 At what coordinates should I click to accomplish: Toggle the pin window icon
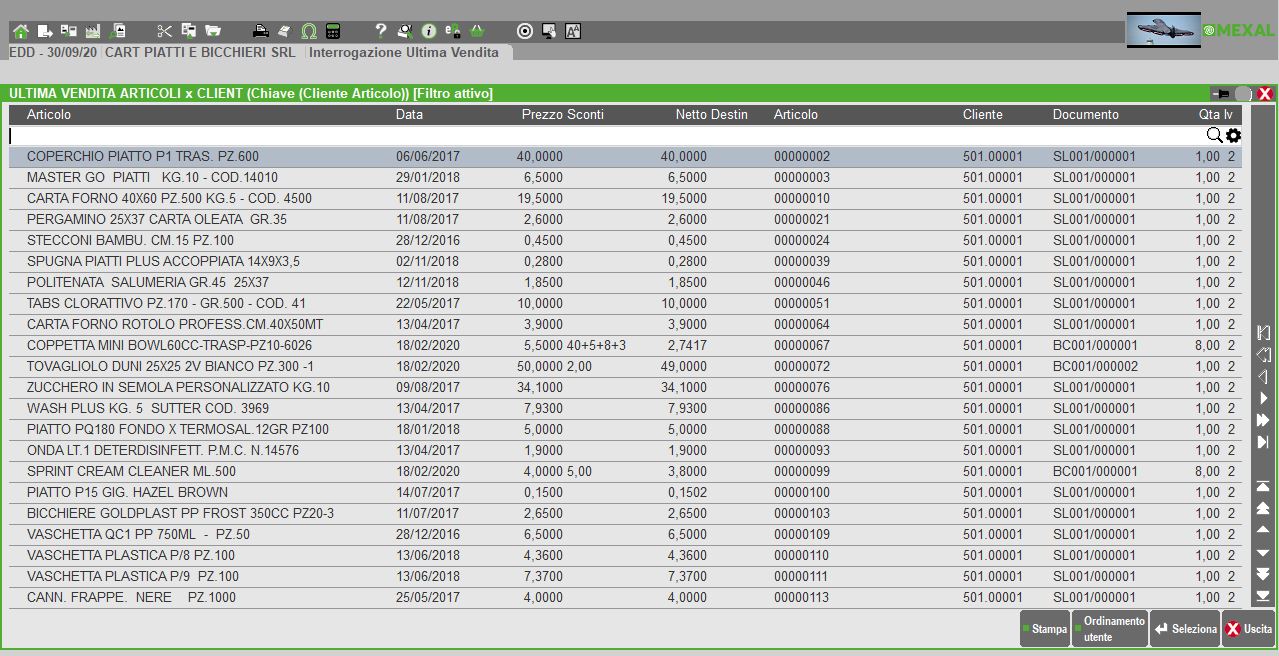pos(1220,94)
